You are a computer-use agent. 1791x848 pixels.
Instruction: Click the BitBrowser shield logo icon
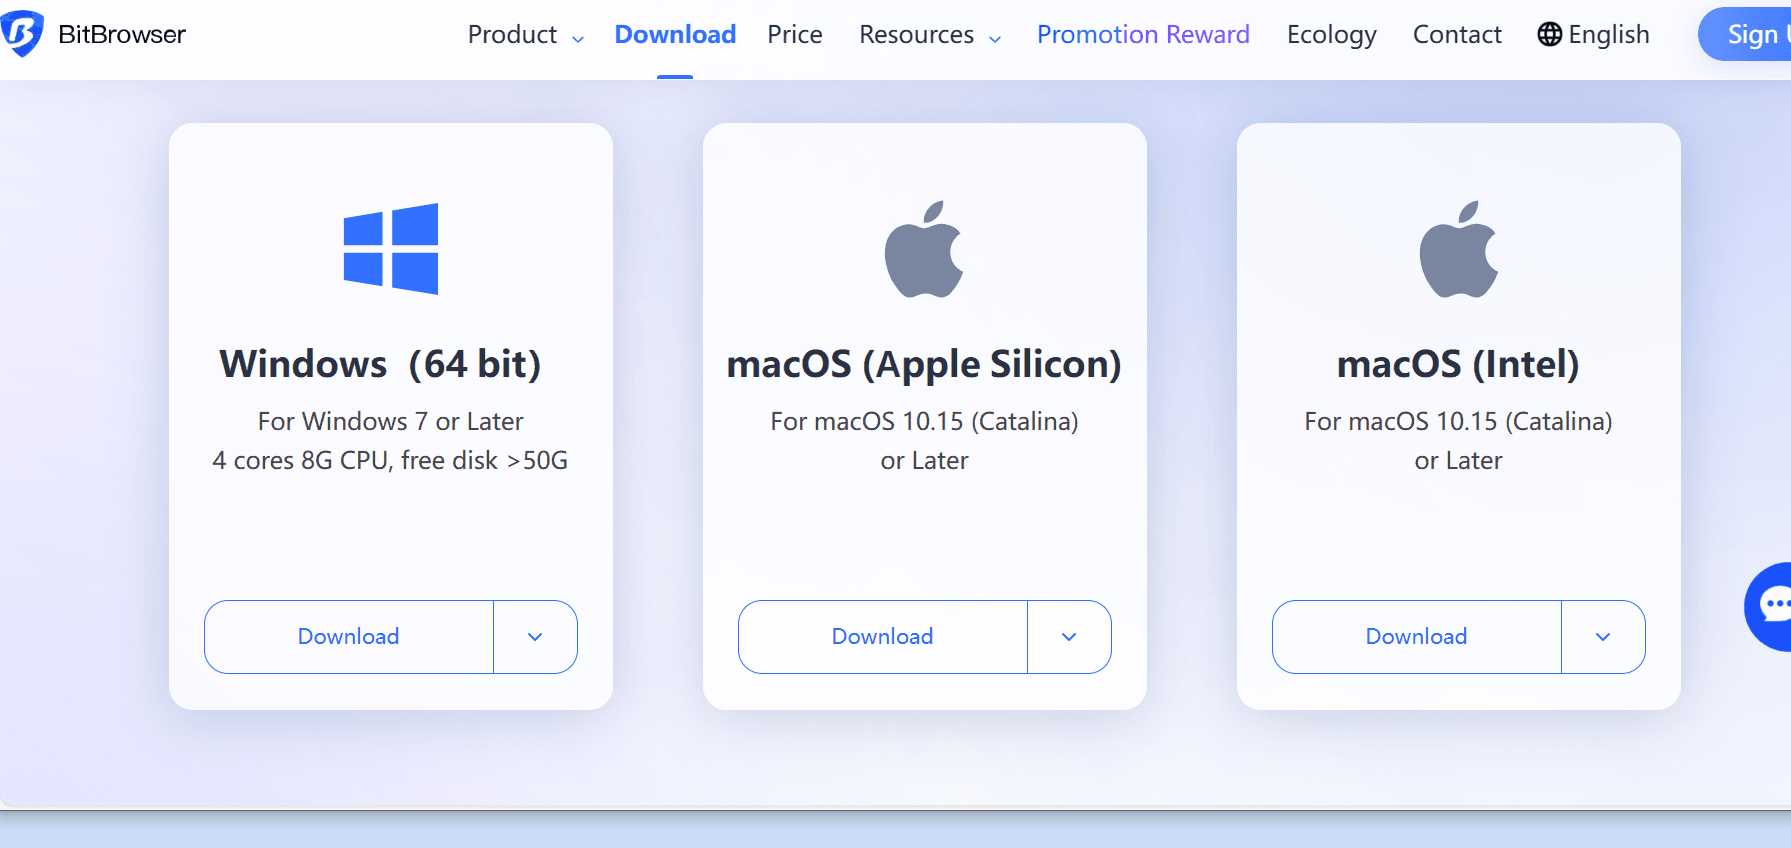coord(22,33)
